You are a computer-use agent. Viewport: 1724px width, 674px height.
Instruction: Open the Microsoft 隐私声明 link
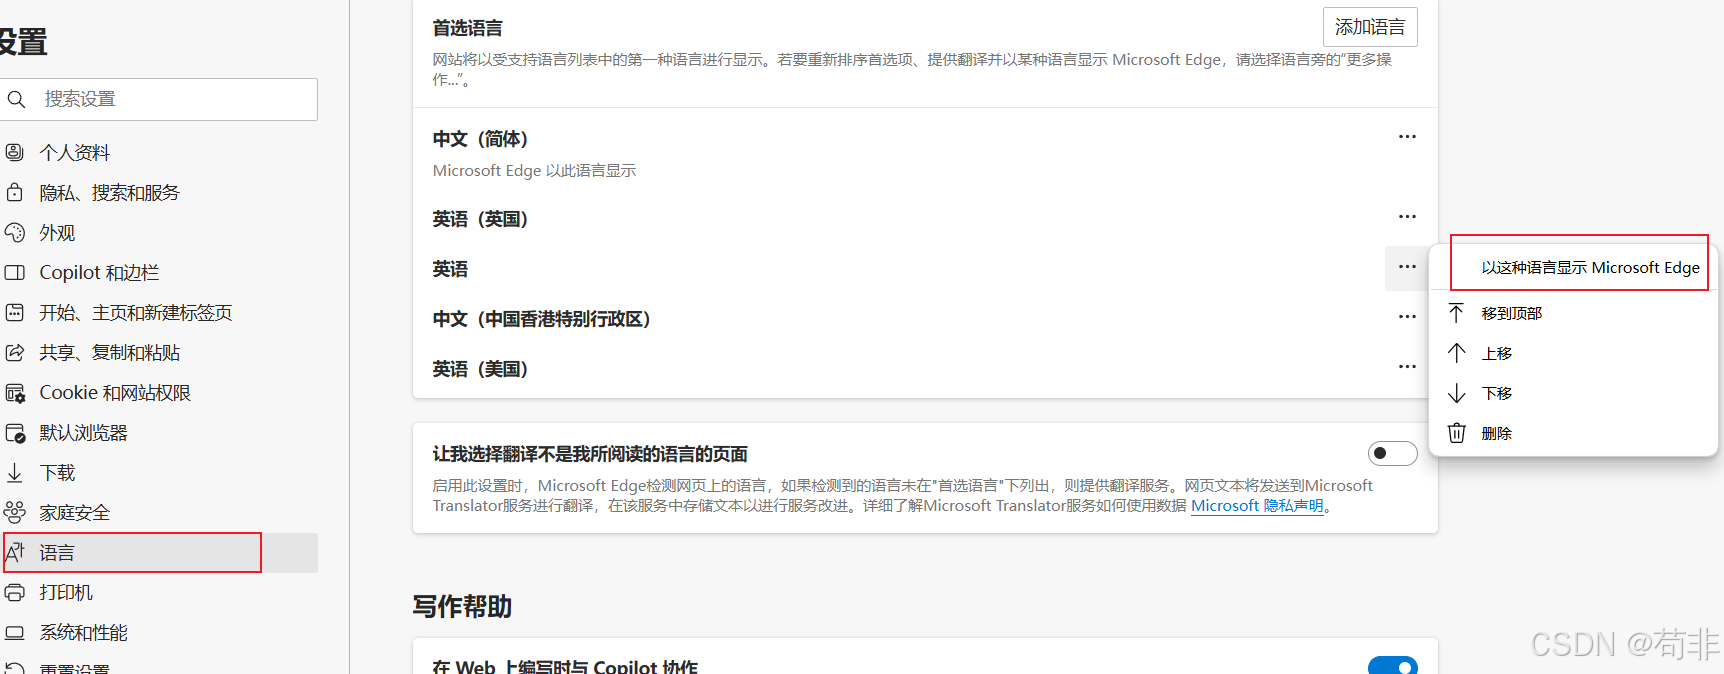click(1257, 506)
